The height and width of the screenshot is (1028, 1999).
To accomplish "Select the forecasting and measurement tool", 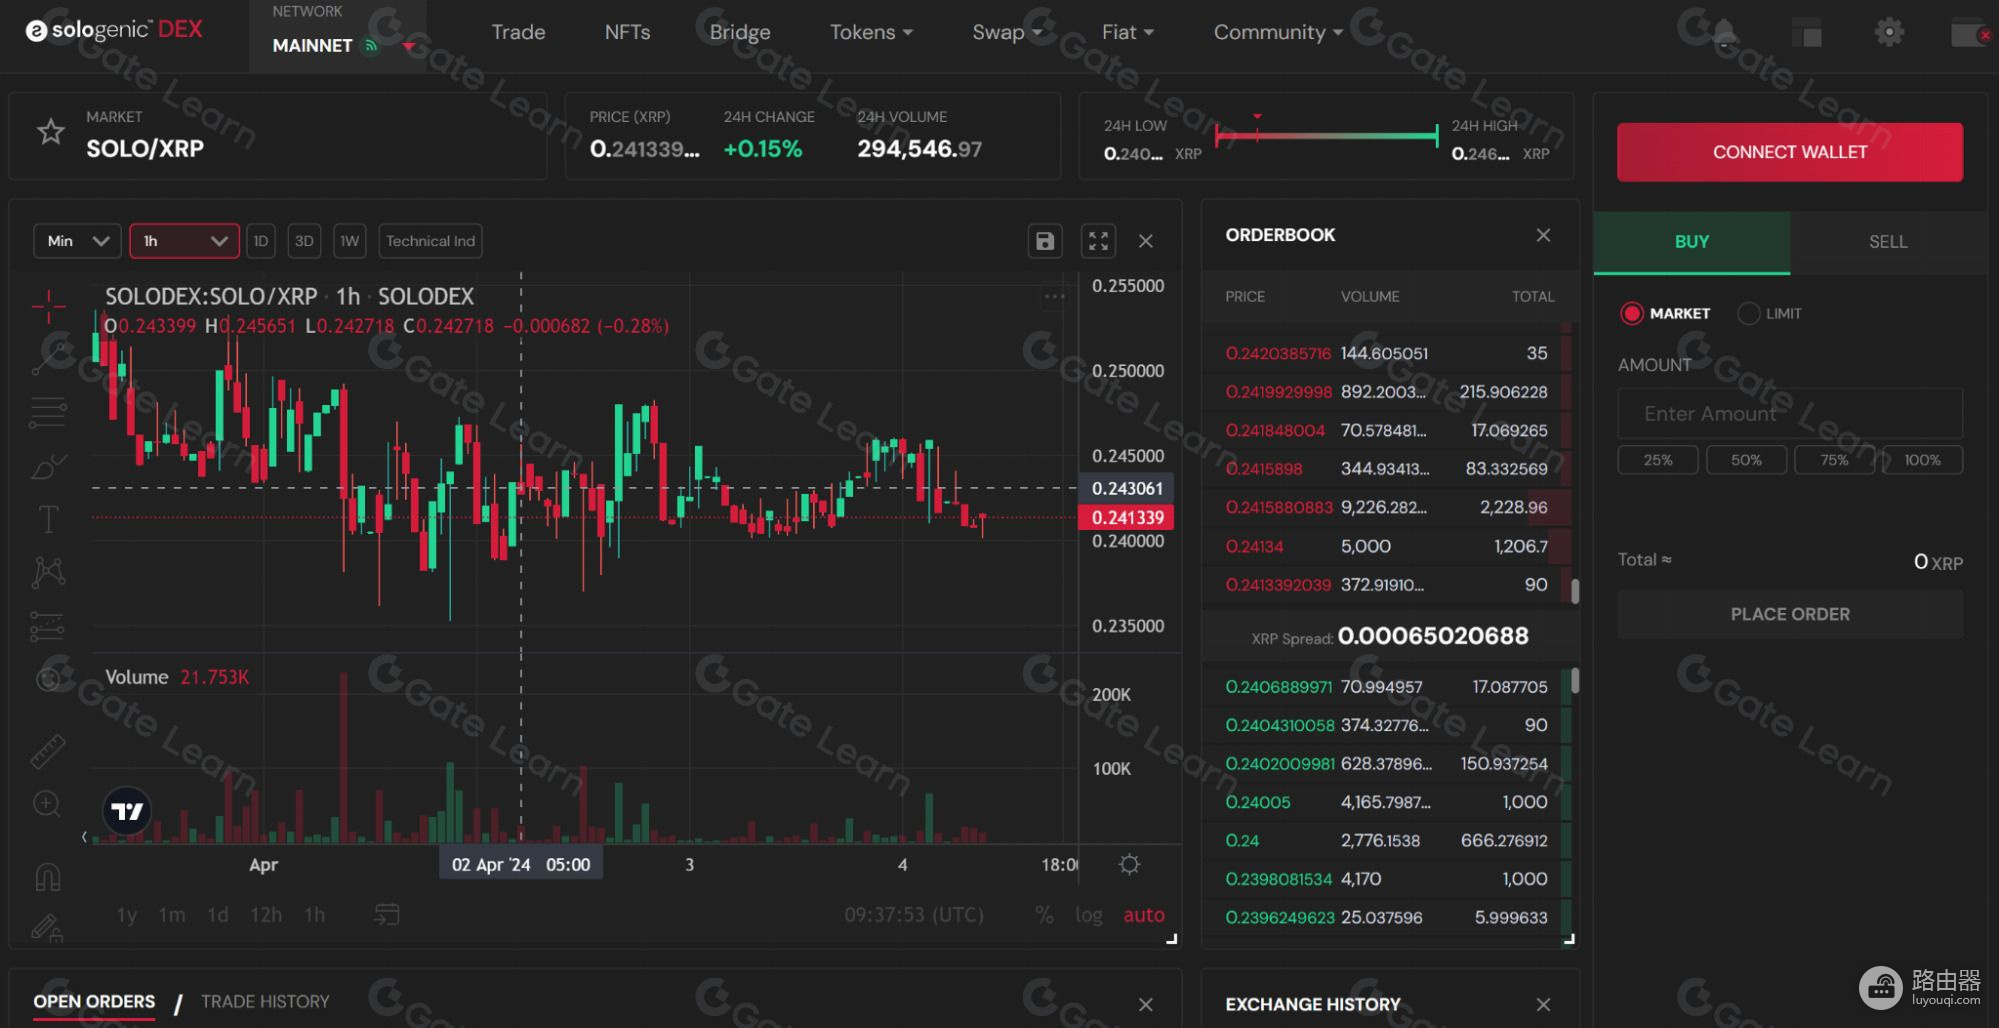I will [x=48, y=626].
